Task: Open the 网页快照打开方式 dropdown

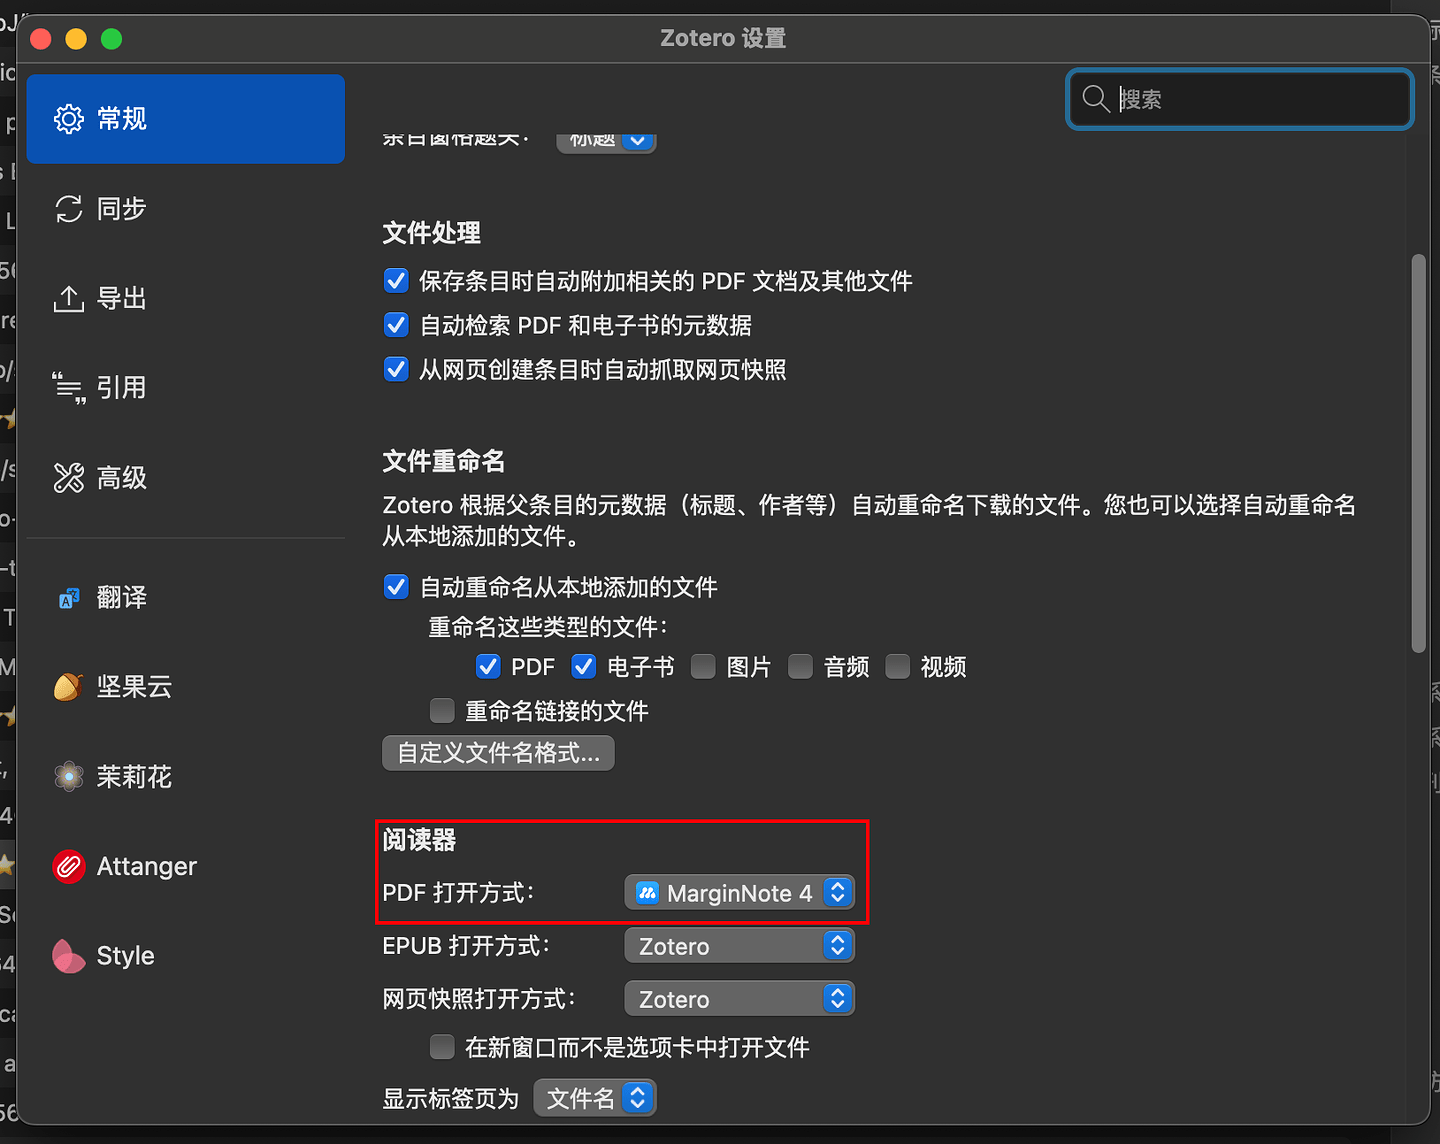Action: (740, 999)
